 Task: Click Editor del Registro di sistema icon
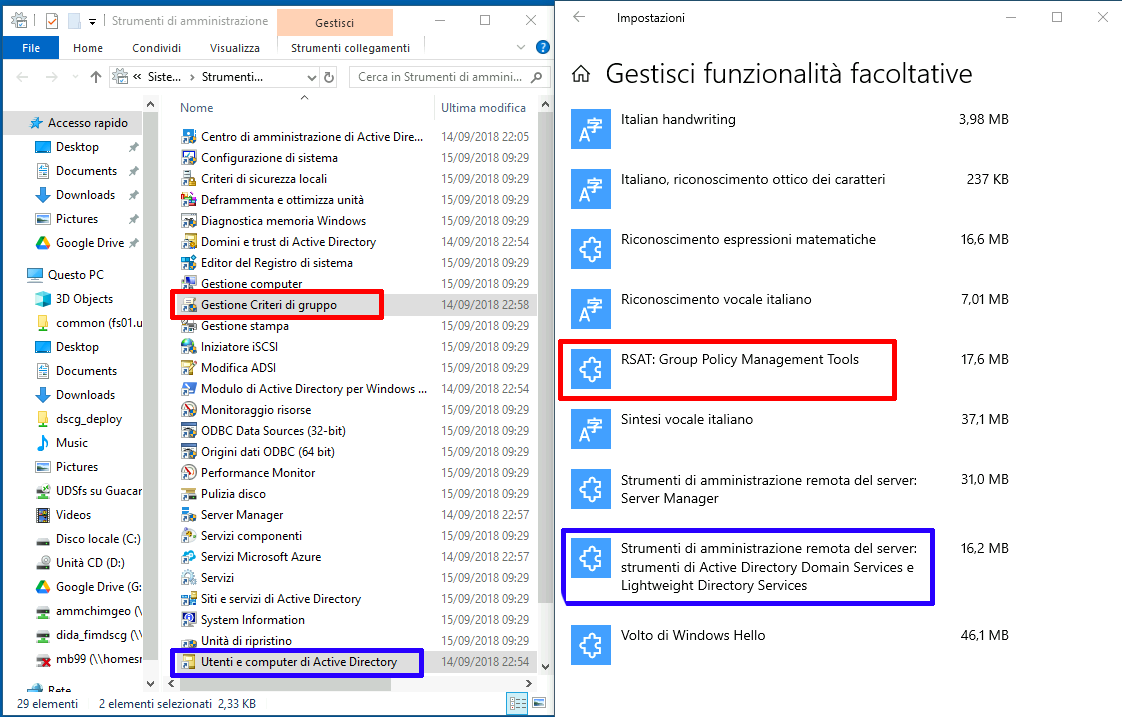pyautogui.click(x=189, y=263)
